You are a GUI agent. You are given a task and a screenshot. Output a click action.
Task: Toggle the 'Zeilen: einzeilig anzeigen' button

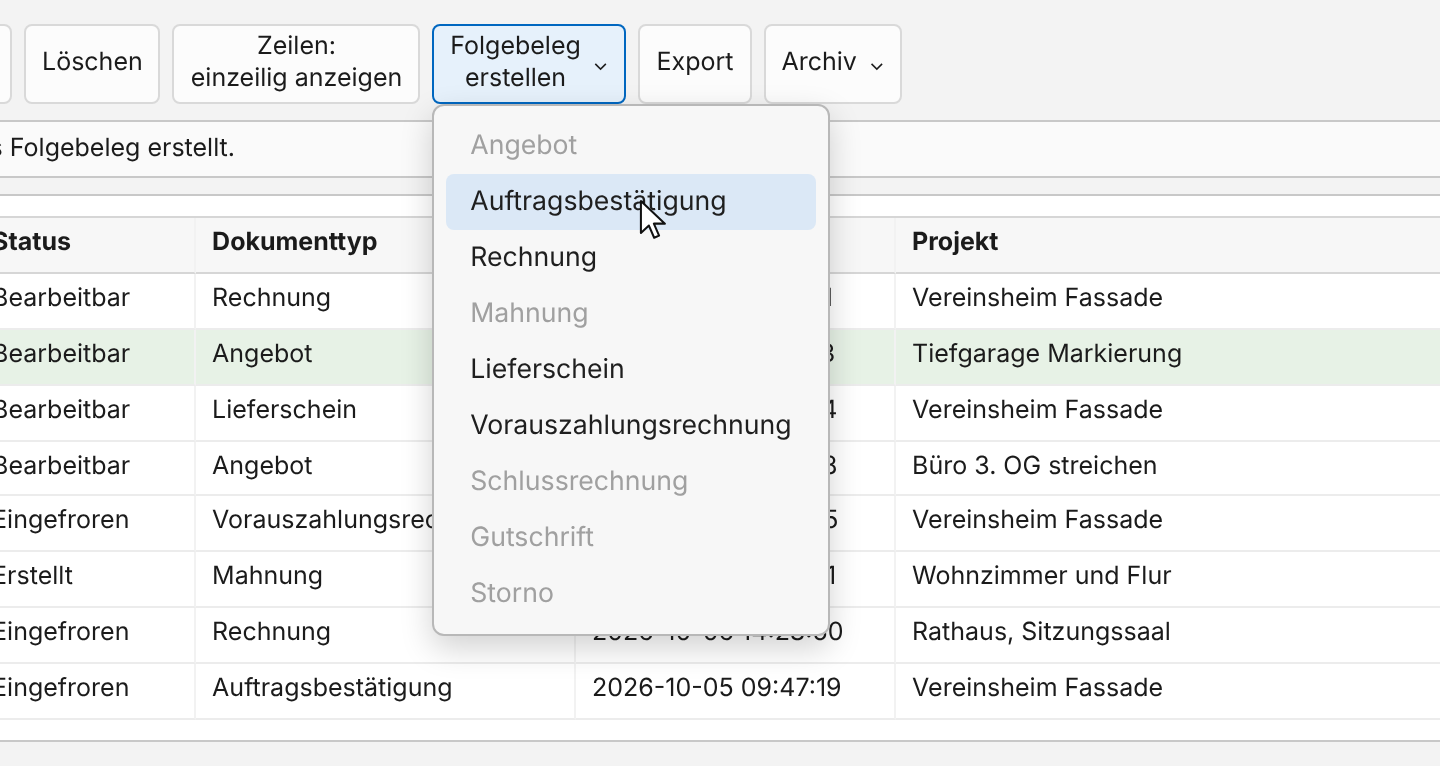point(296,63)
